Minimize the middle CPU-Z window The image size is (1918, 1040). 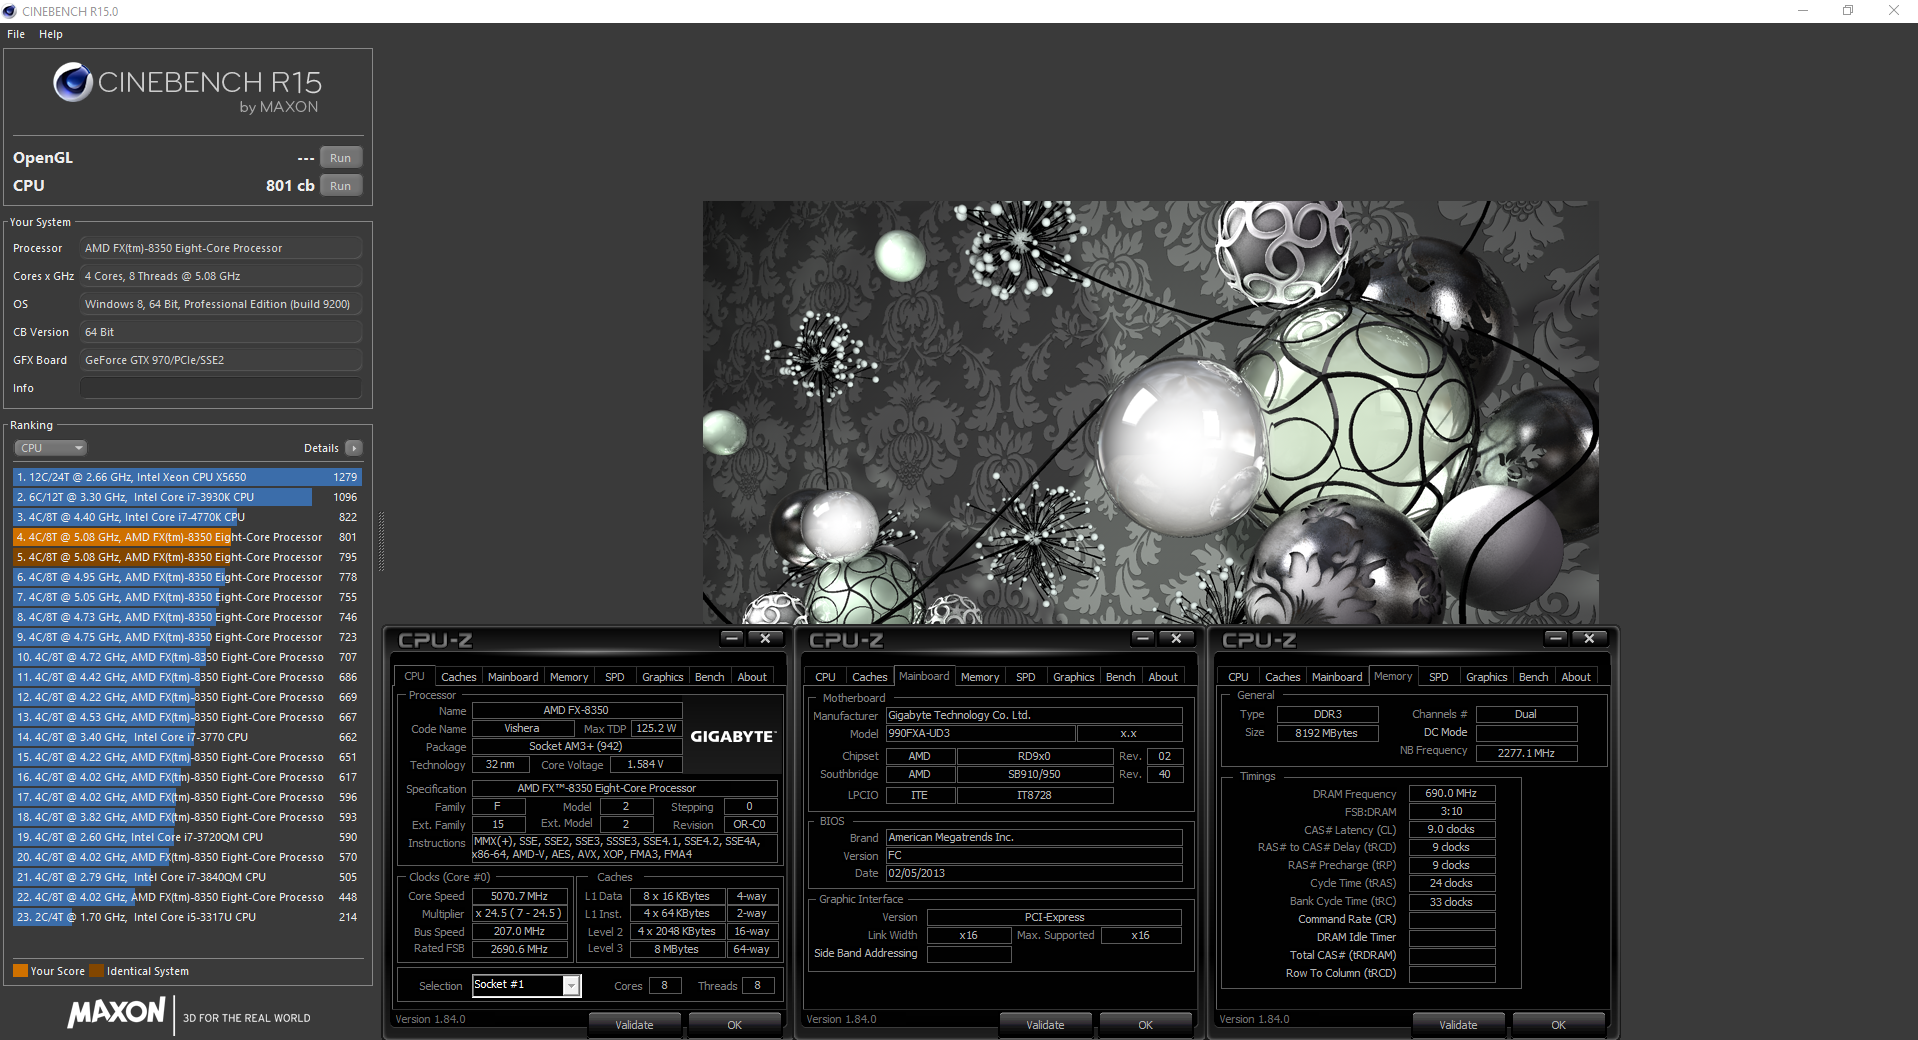point(1143,638)
